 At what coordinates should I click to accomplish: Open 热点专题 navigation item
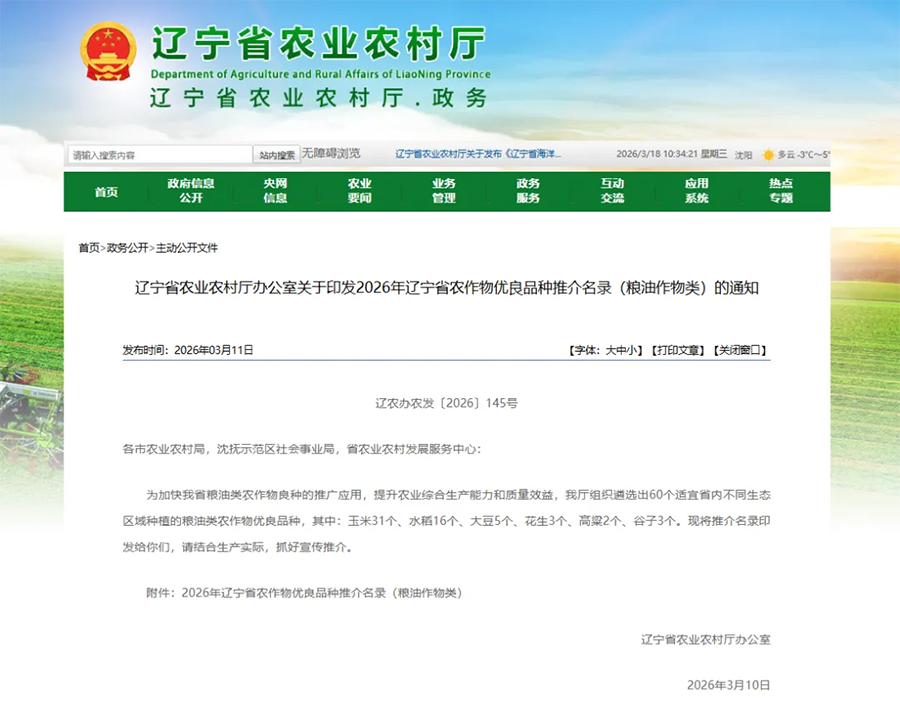click(781, 191)
